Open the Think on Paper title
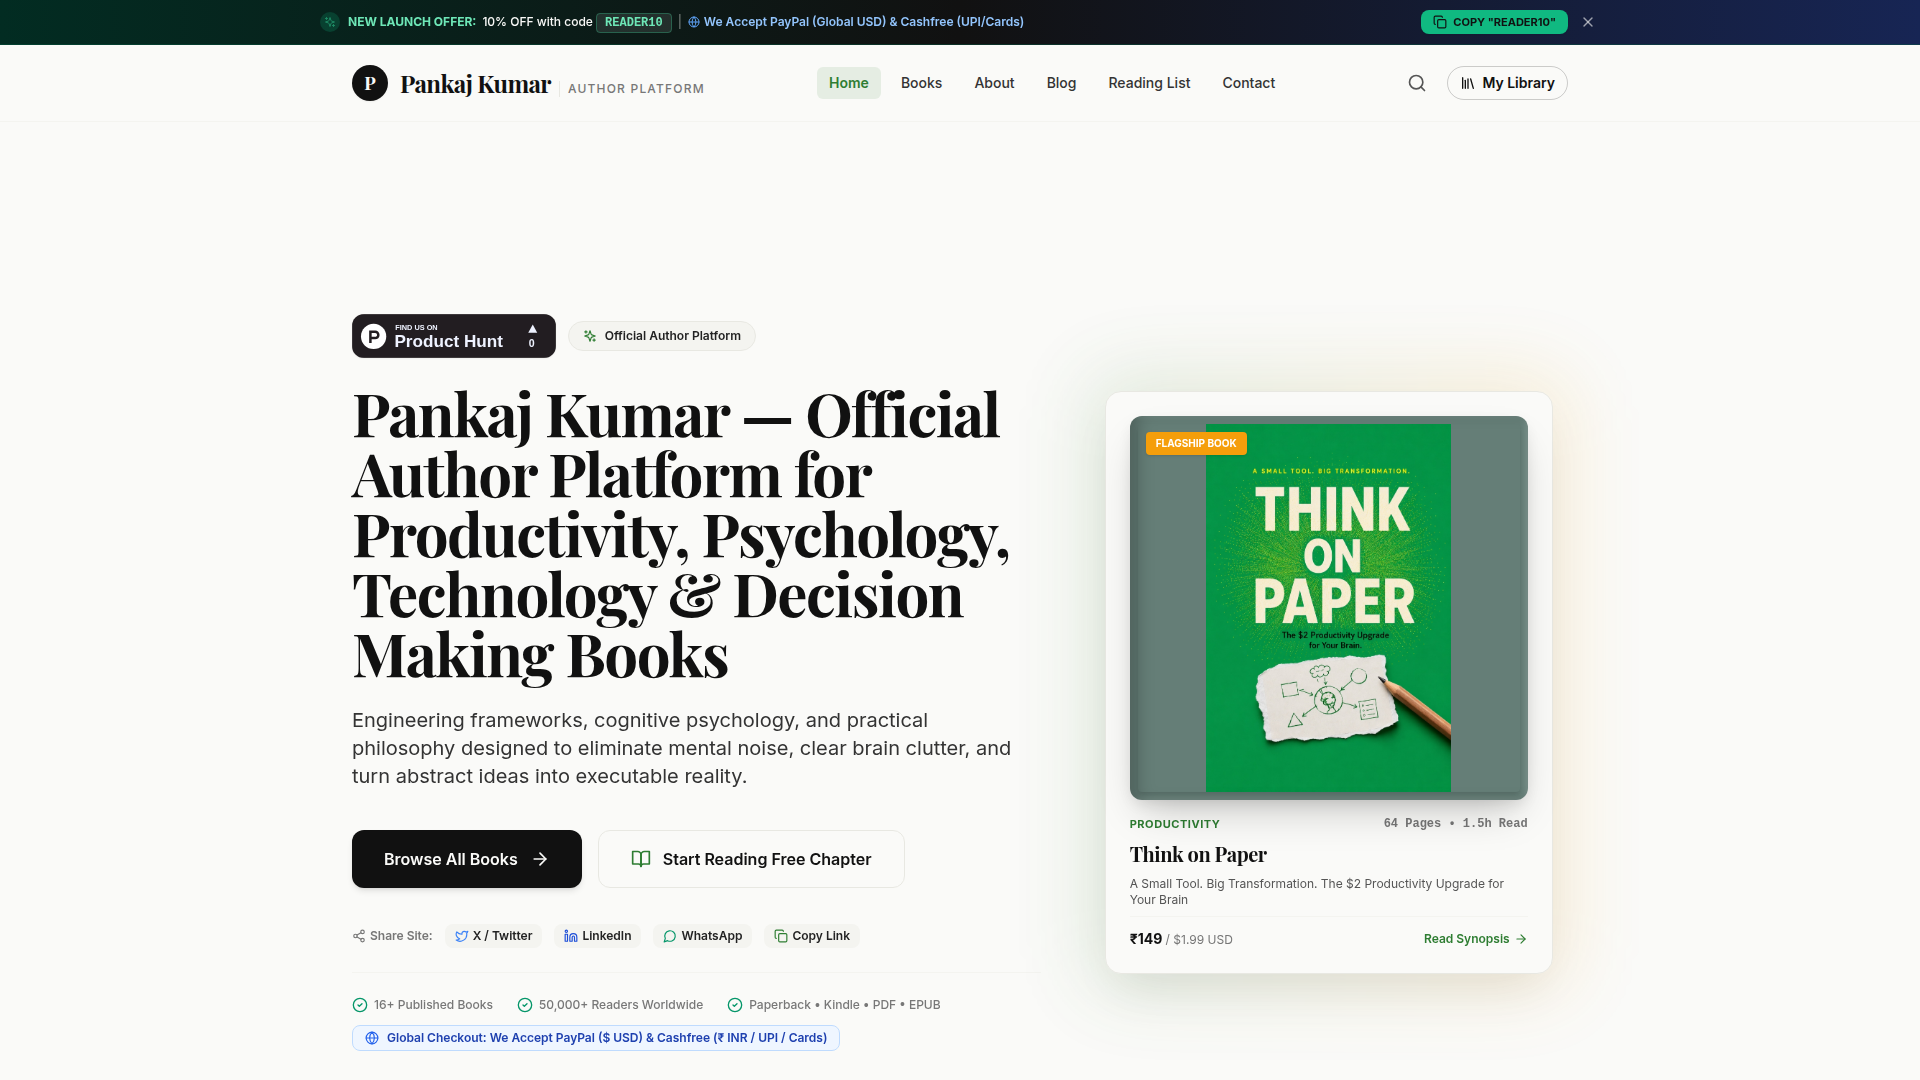1920x1080 pixels. pyautogui.click(x=1198, y=854)
